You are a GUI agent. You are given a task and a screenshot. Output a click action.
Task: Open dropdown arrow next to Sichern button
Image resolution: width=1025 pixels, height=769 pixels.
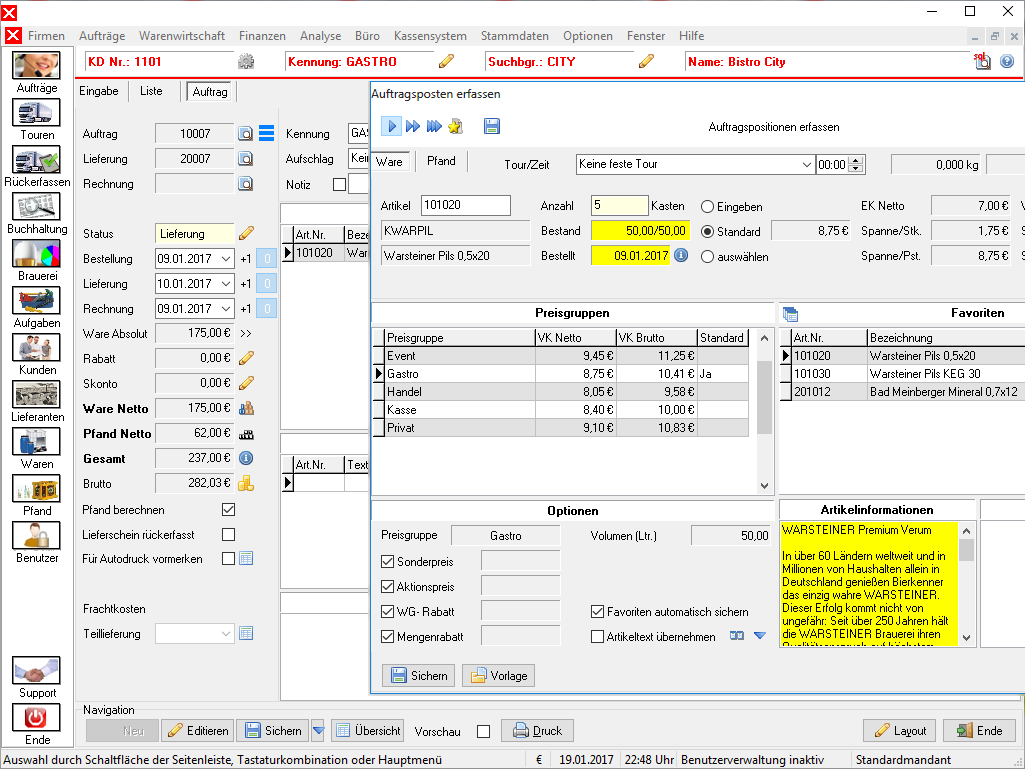pos(318,730)
